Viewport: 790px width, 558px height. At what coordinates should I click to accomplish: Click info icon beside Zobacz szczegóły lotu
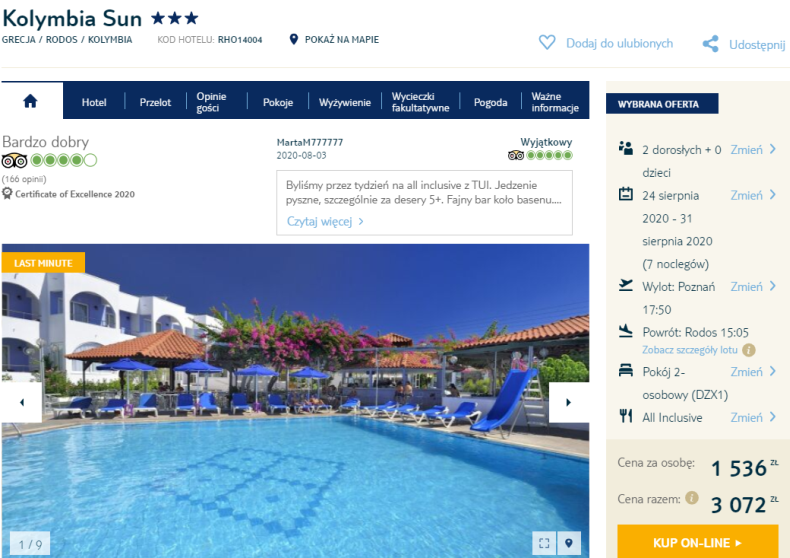[x=749, y=350]
